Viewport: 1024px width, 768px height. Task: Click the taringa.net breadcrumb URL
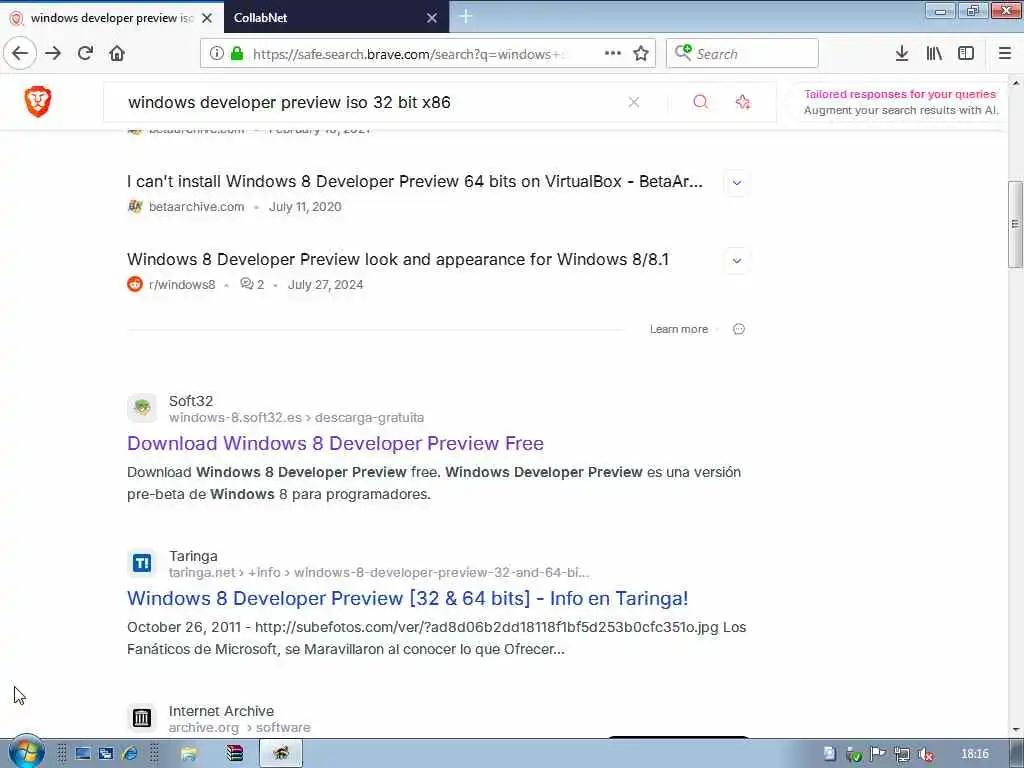click(379, 573)
